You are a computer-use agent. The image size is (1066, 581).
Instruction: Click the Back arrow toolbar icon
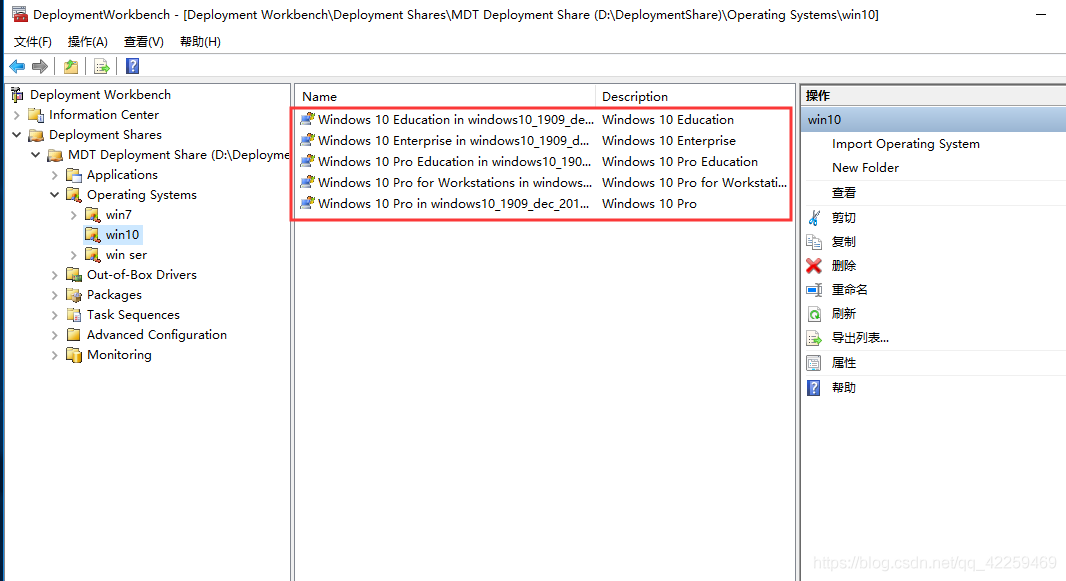(17, 66)
